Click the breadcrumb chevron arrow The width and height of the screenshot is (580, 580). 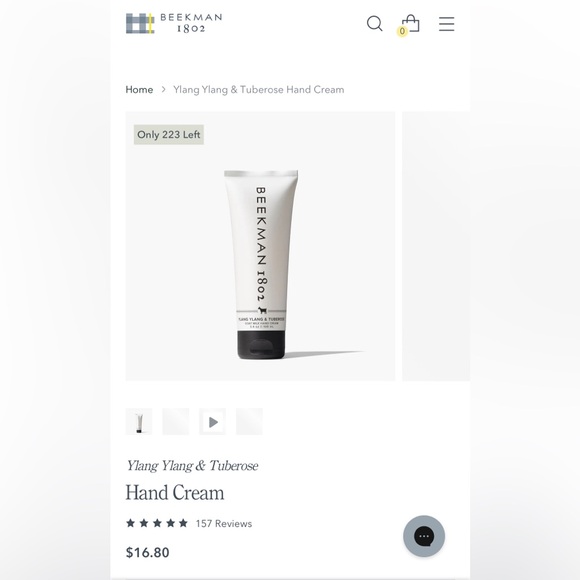click(163, 90)
